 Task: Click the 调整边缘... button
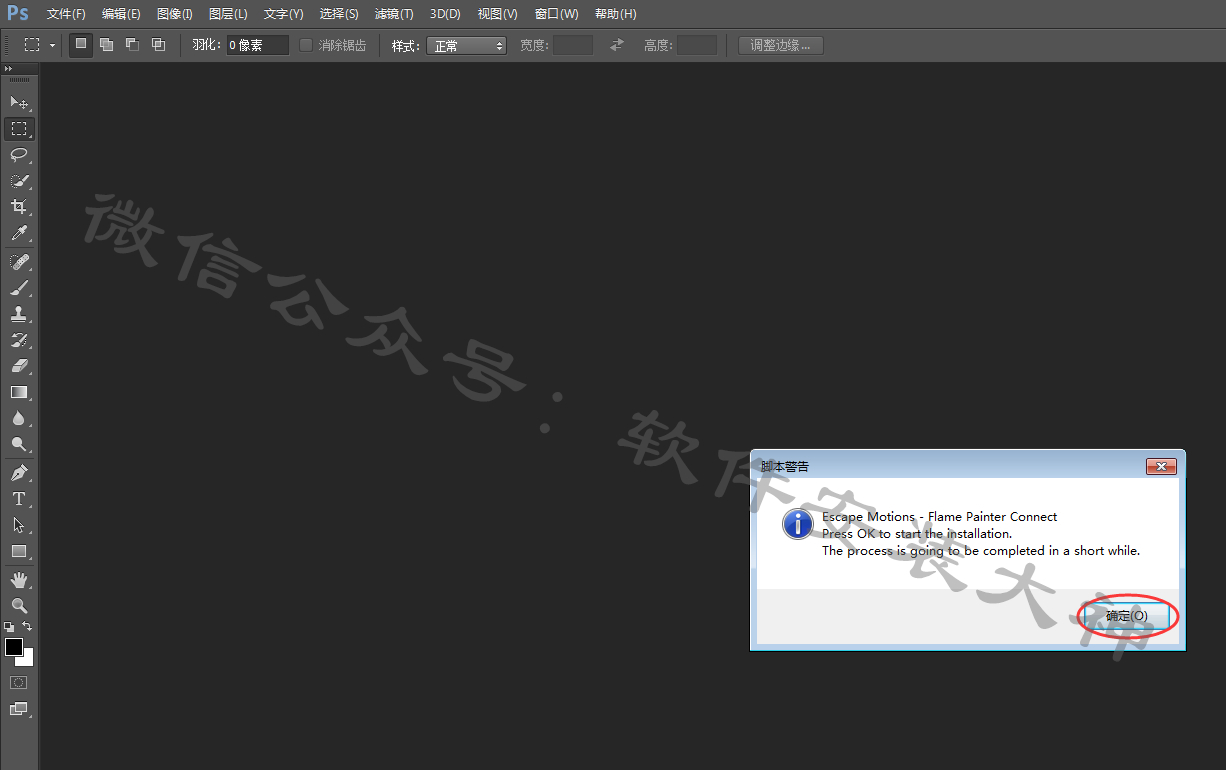(x=780, y=45)
